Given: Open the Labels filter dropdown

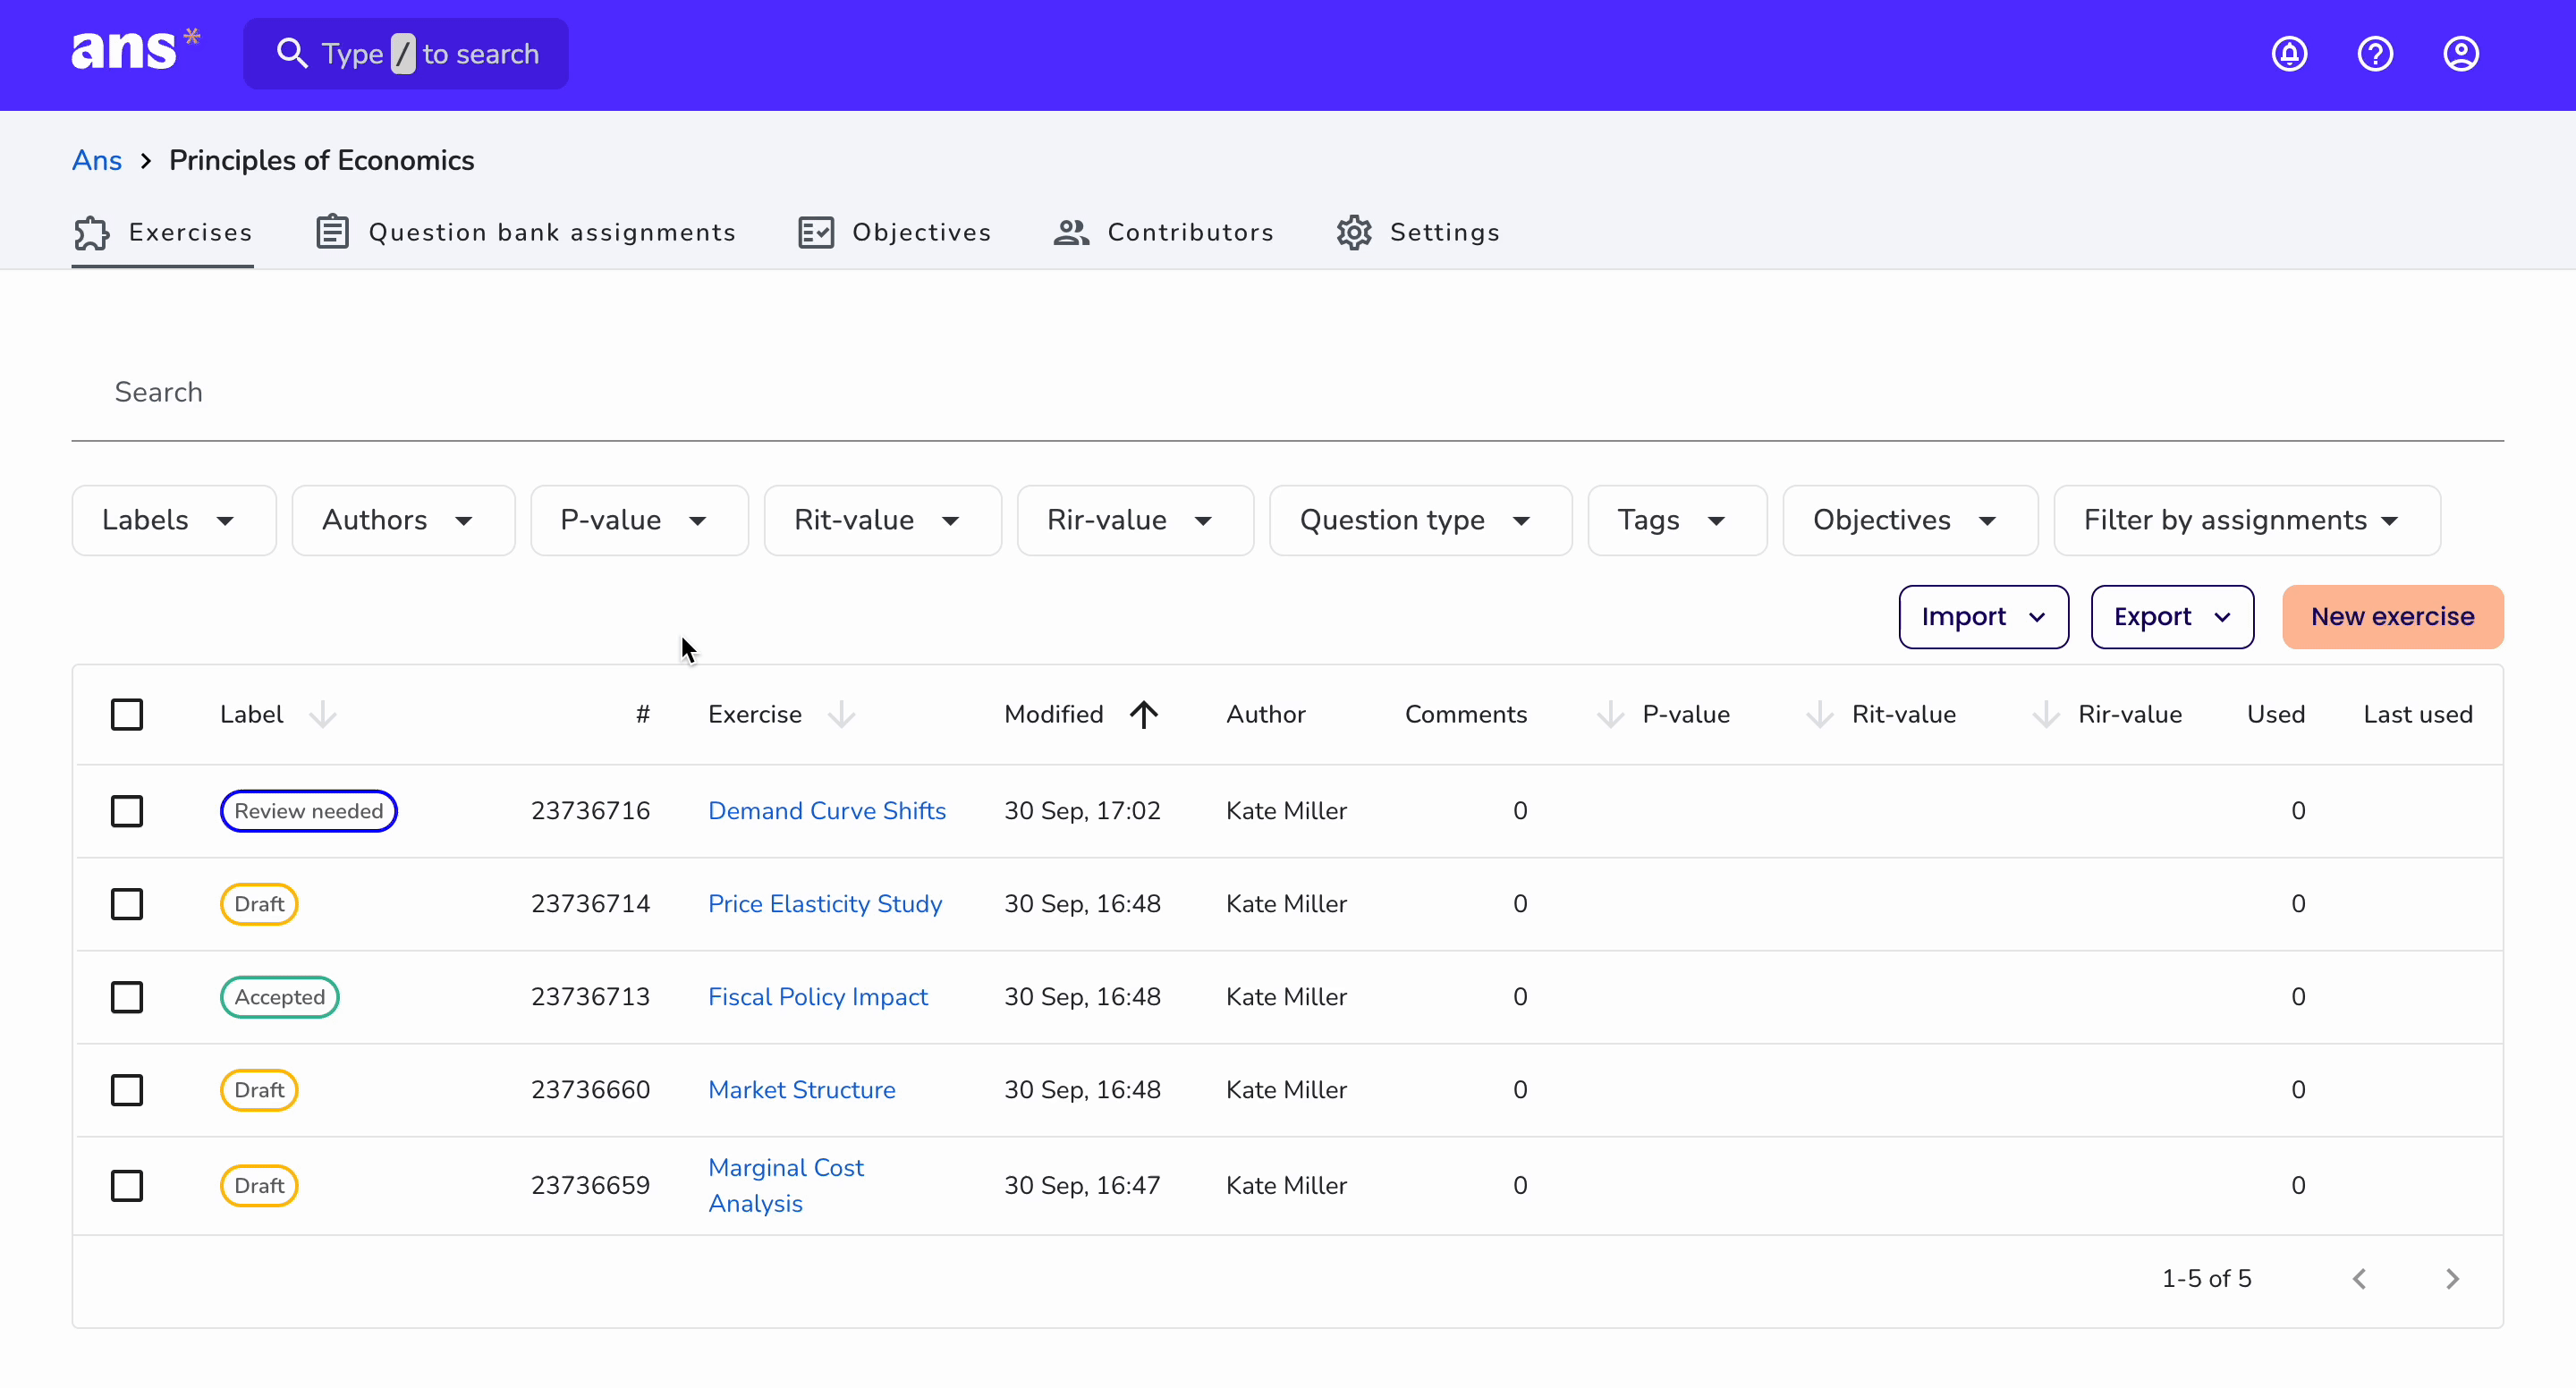Looking at the screenshot, I should point(174,520).
